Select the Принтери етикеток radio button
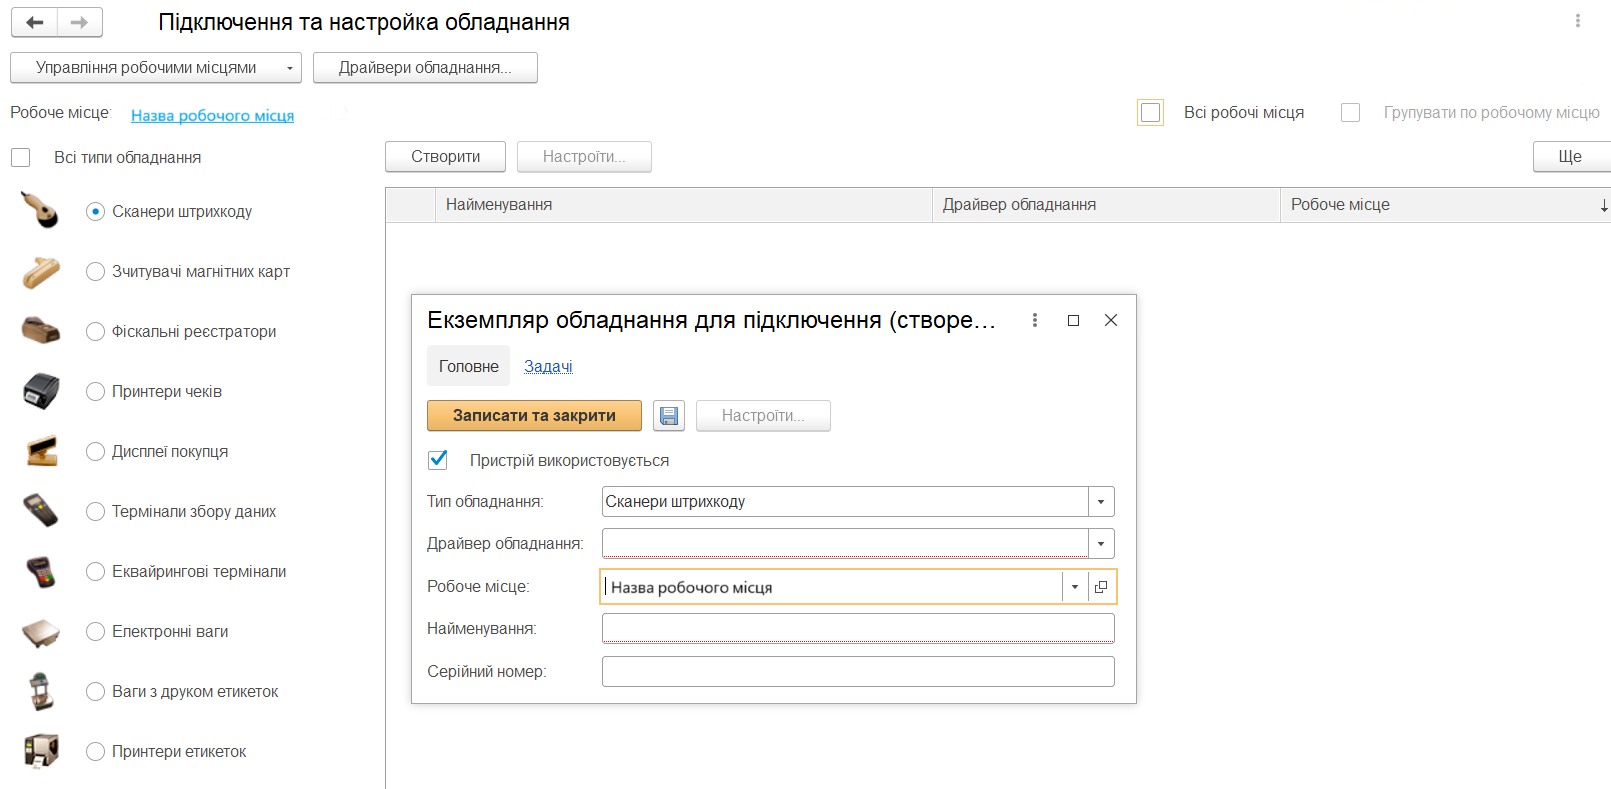 [96, 752]
